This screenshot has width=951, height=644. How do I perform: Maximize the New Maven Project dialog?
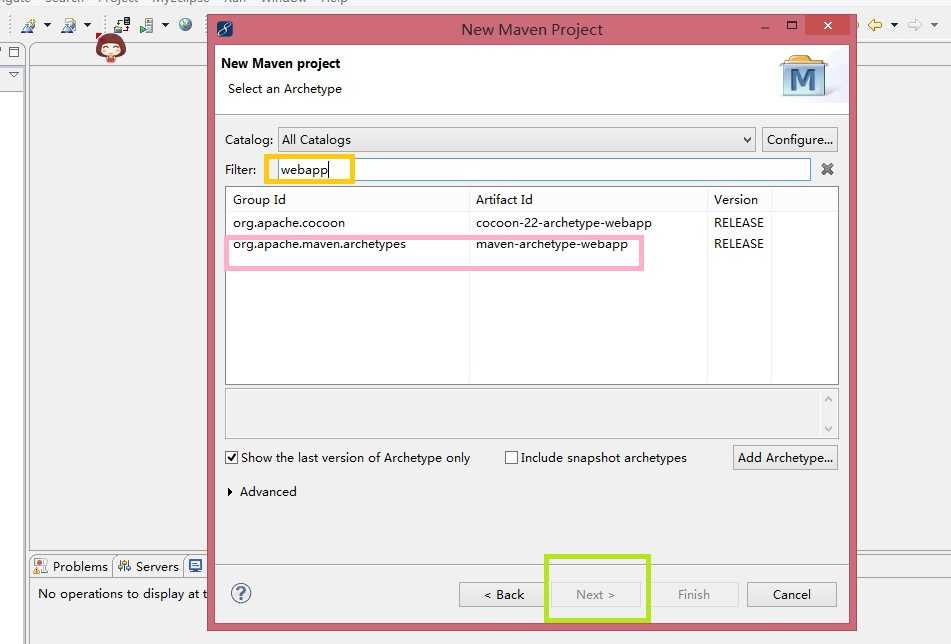click(791, 25)
